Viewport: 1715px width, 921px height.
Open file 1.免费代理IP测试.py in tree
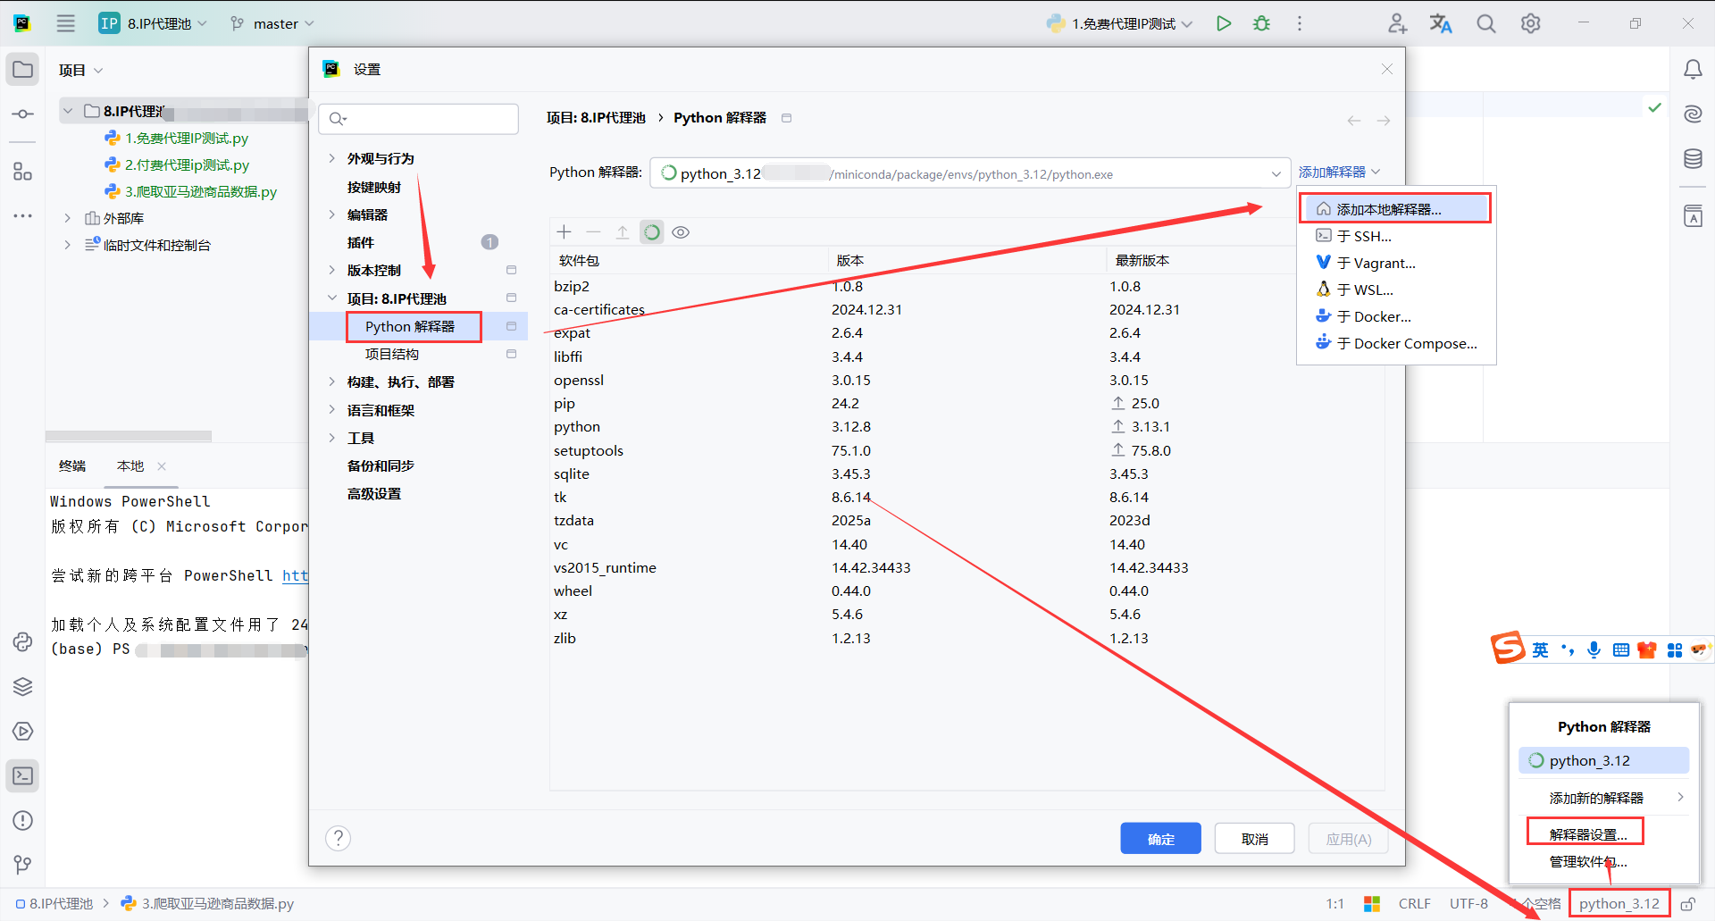point(186,138)
